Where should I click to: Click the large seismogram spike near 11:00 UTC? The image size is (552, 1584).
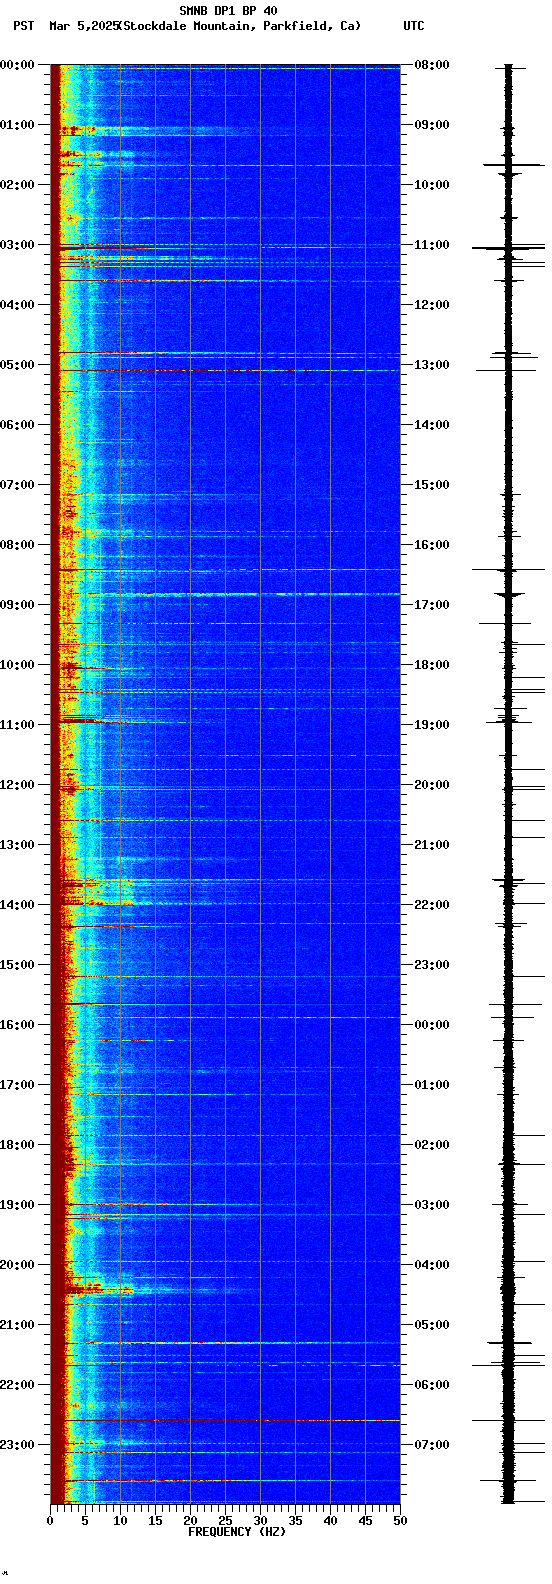509,247
